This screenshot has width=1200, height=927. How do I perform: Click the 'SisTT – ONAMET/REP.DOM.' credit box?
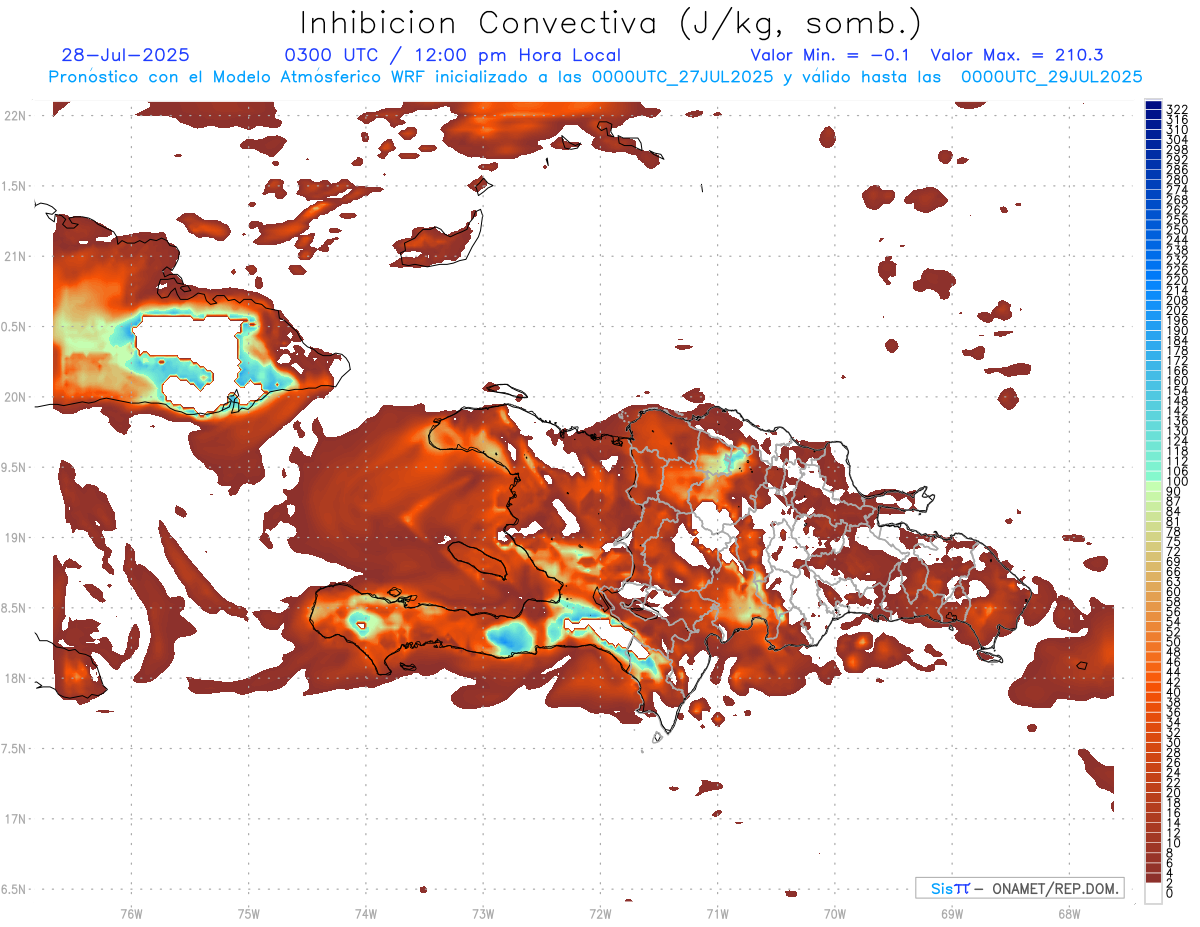point(1019,888)
